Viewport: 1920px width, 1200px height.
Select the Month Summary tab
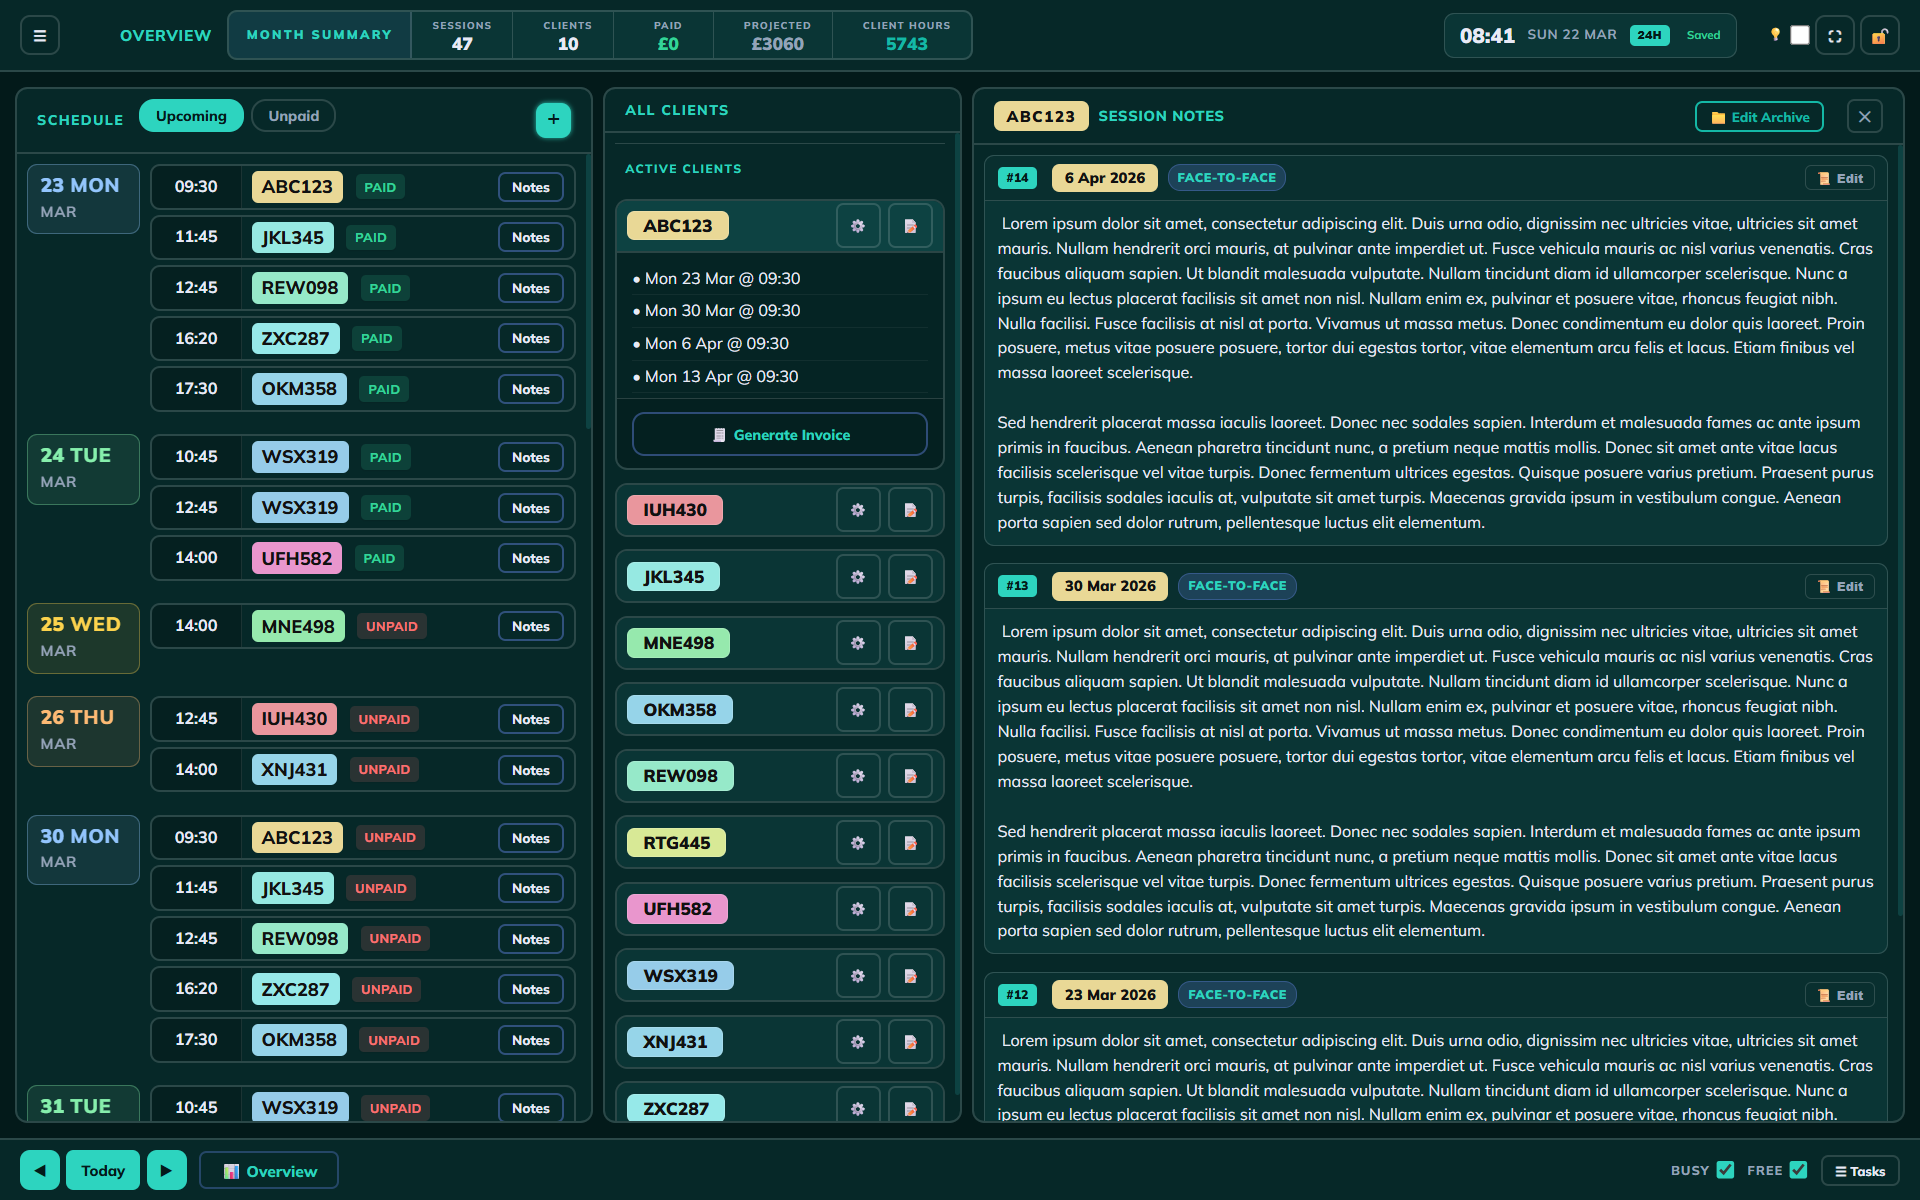point(318,34)
